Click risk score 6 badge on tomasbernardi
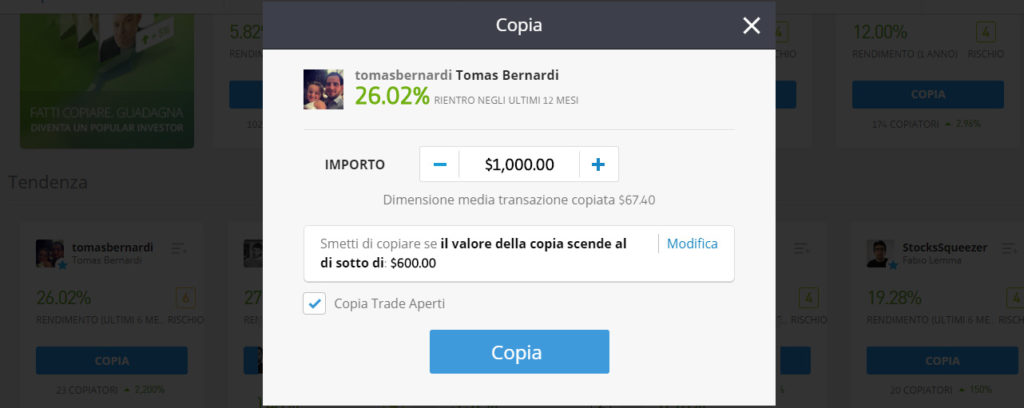The width and height of the screenshot is (1024, 408). coord(186,298)
